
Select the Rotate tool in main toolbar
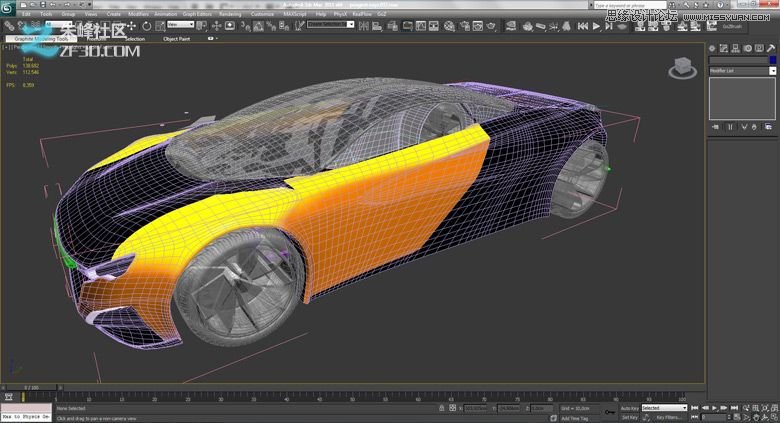146,25
